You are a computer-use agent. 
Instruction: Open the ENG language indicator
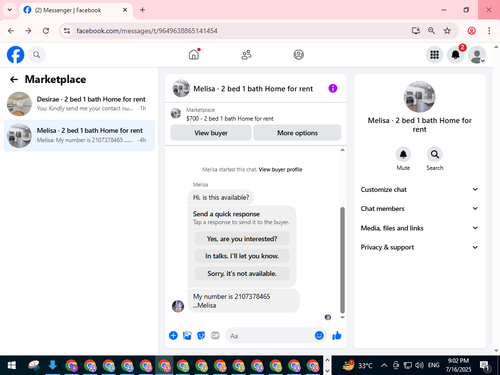coord(433,365)
